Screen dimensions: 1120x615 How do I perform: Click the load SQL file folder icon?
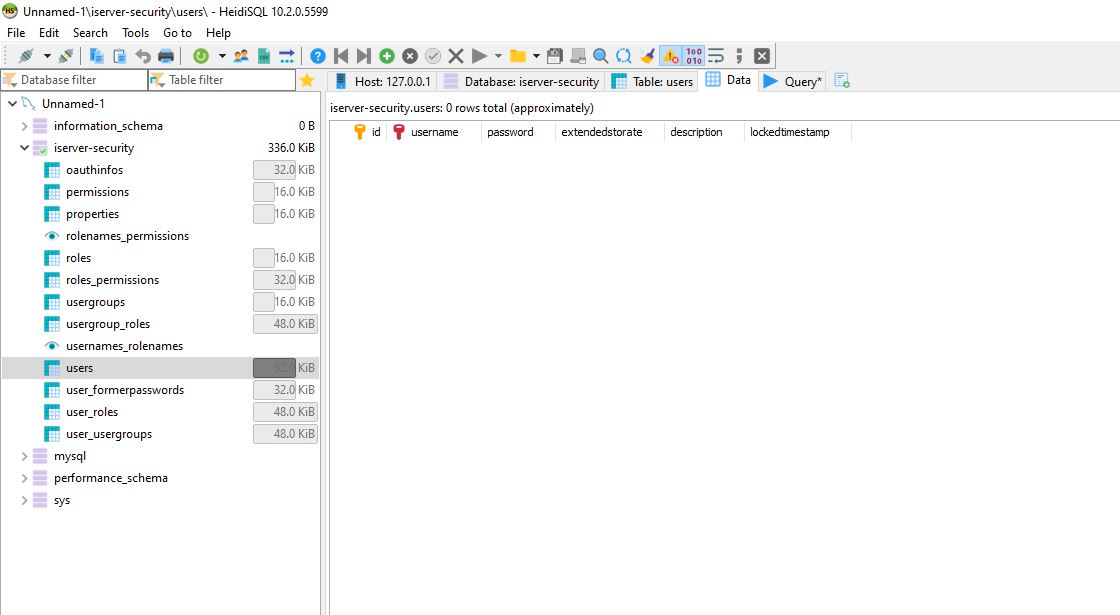[x=518, y=56]
